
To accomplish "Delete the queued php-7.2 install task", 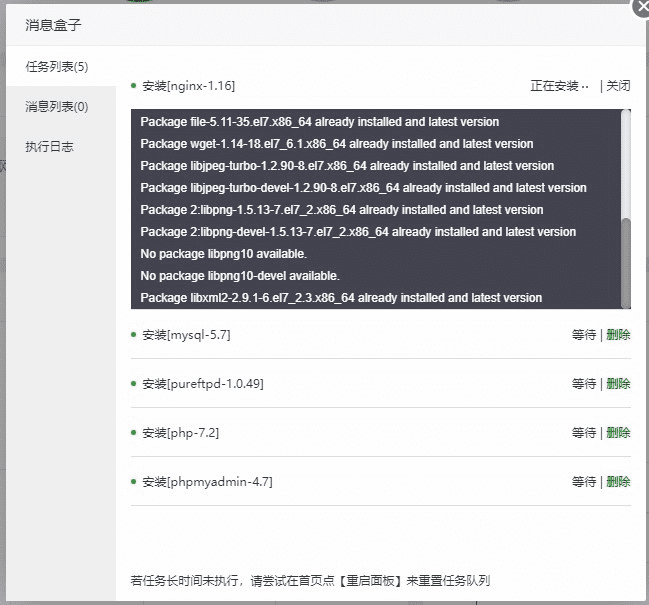I will pos(618,433).
